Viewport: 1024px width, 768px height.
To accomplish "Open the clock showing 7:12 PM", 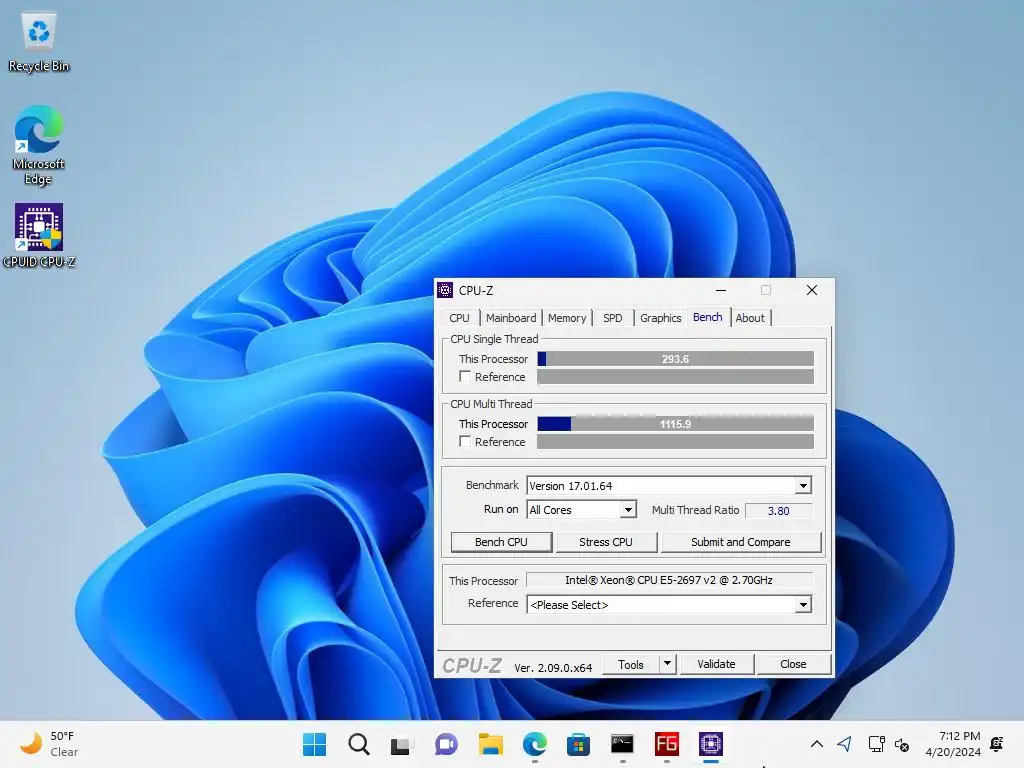I will pyautogui.click(x=953, y=744).
